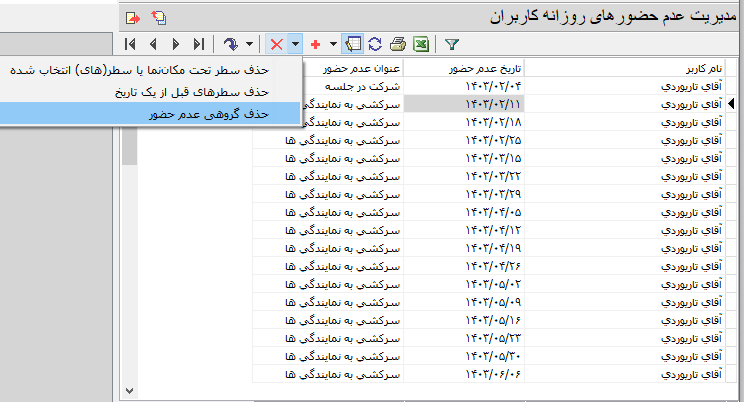This screenshot has height=402, width=744.
Task: Sort by 'تاریخ عدم حضور' column header
Action: point(463,69)
